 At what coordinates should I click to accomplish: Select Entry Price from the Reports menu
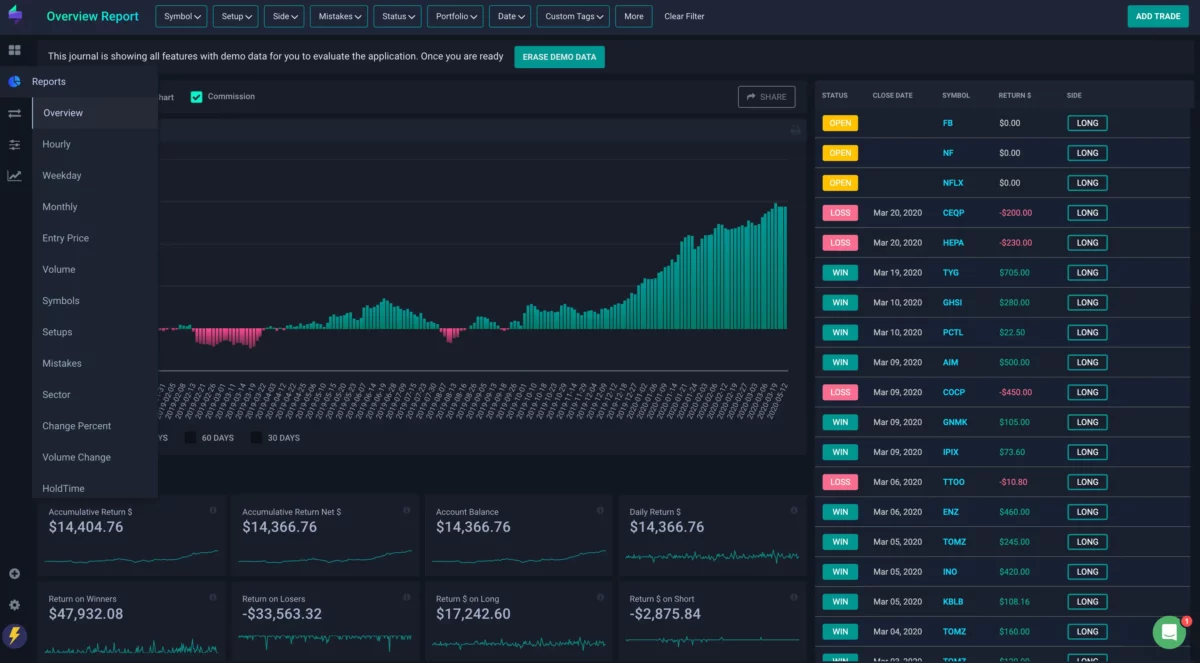pos(68,237)
